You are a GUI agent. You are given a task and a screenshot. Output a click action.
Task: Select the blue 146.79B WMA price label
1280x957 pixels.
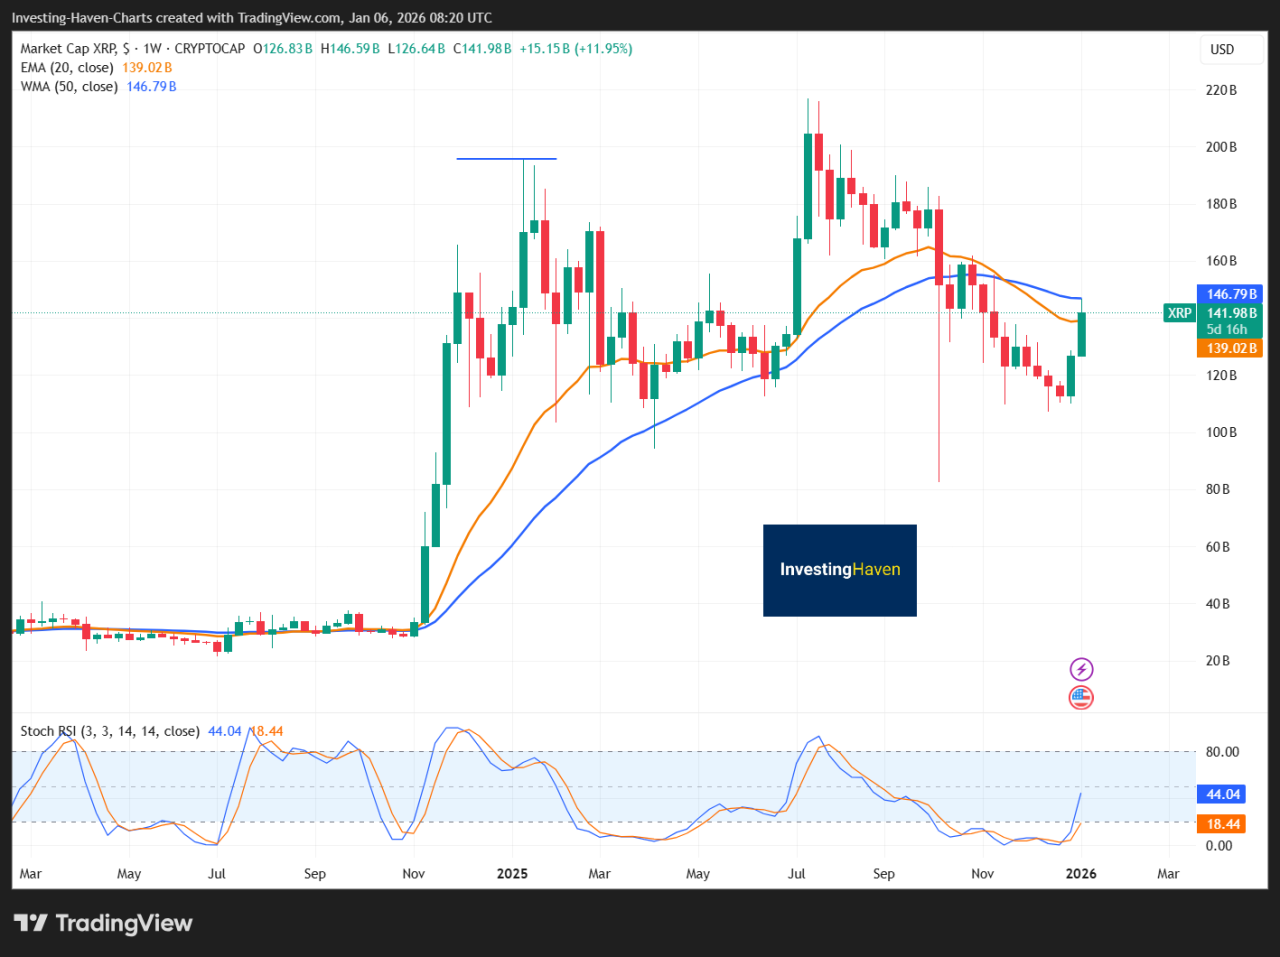1231,294
